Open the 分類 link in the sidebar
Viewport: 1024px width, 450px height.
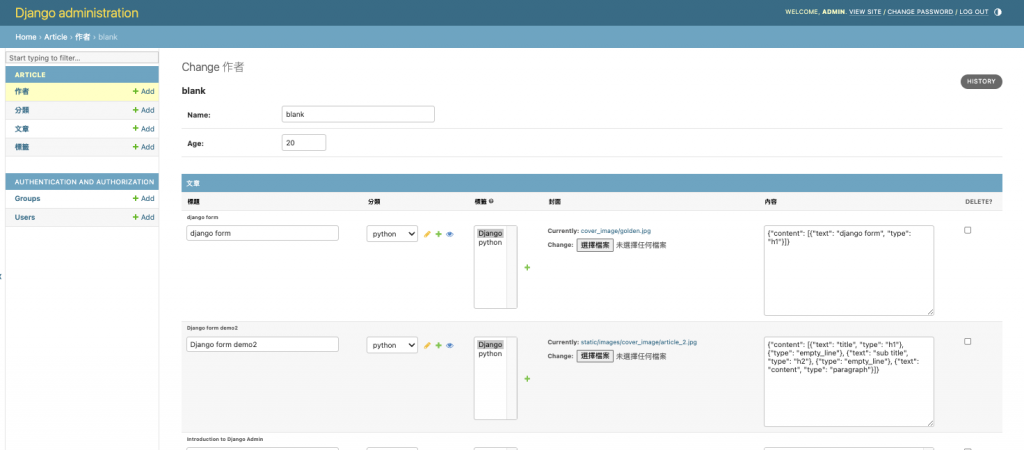(x=22, y=110)
